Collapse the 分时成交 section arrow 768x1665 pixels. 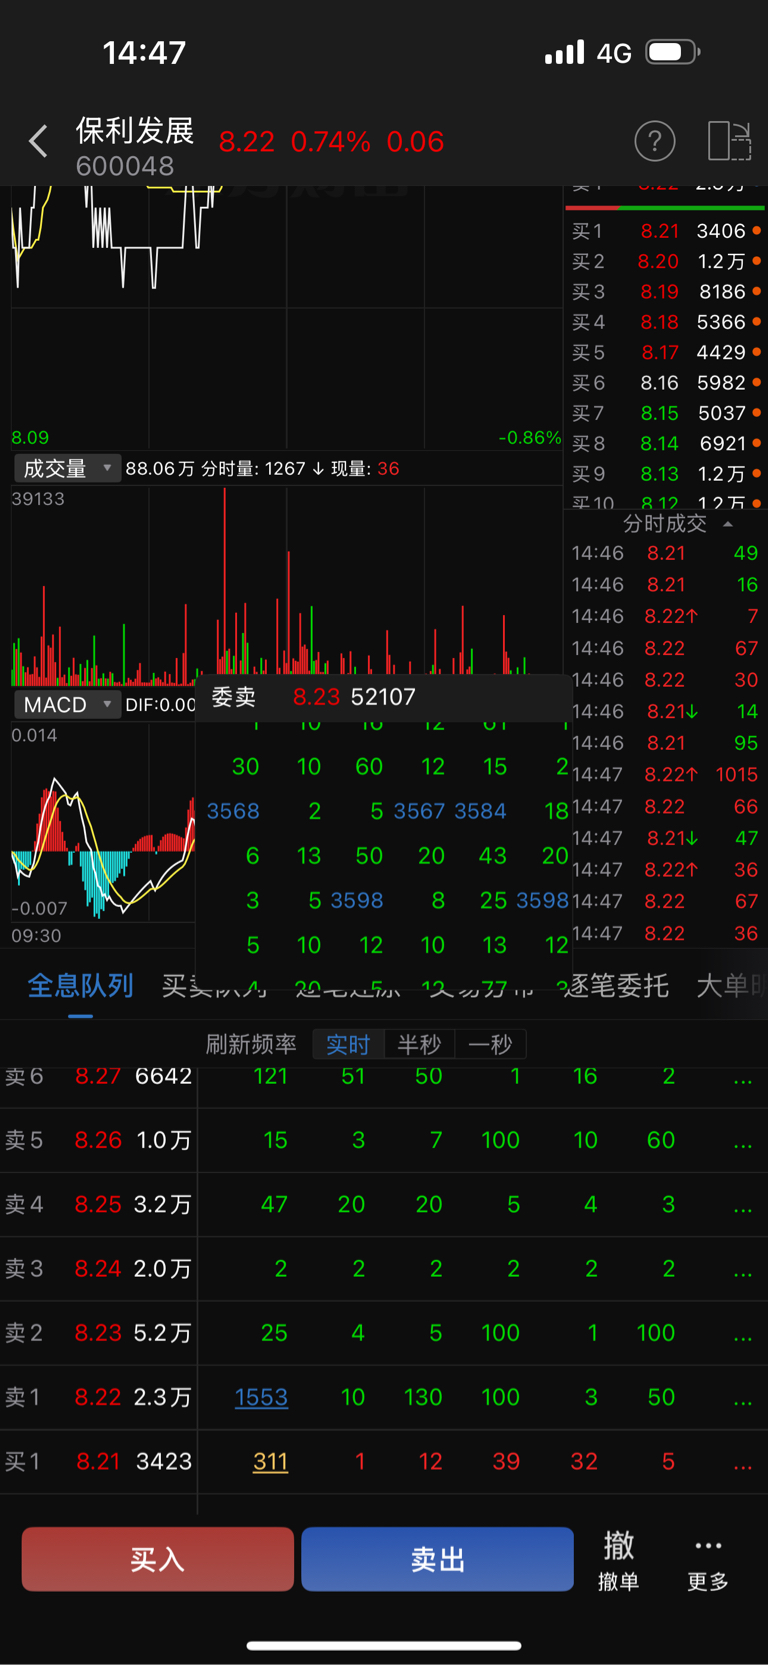(x=728, y=524)
